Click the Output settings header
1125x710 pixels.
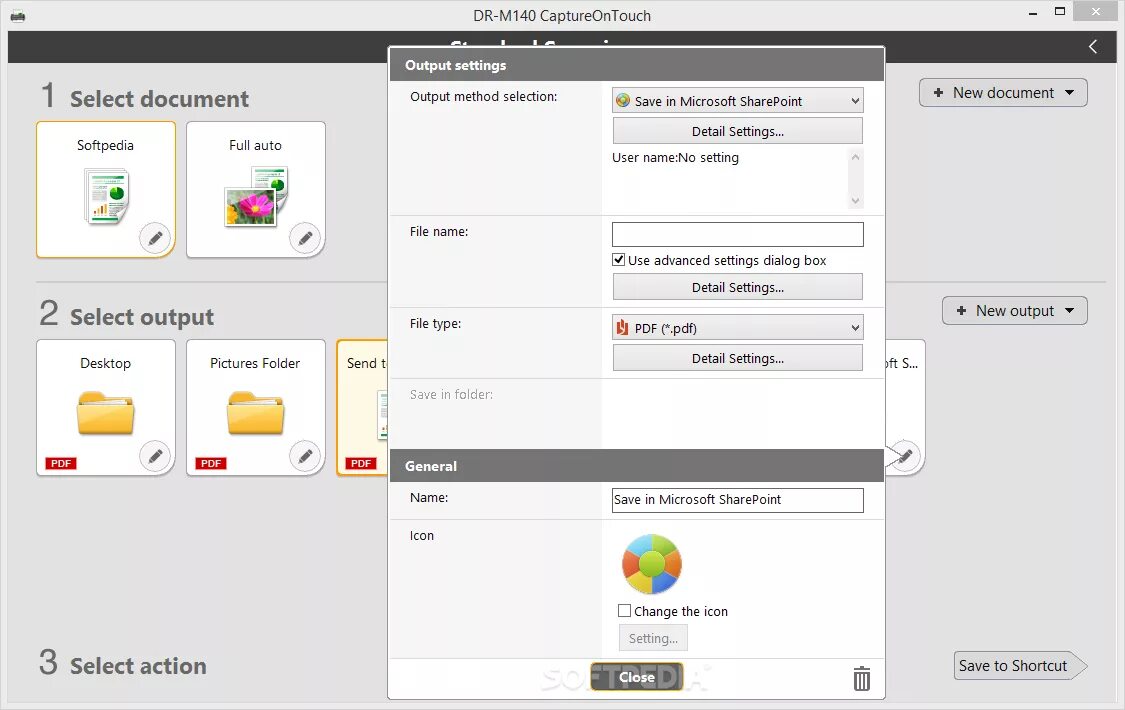coord(636,65)
